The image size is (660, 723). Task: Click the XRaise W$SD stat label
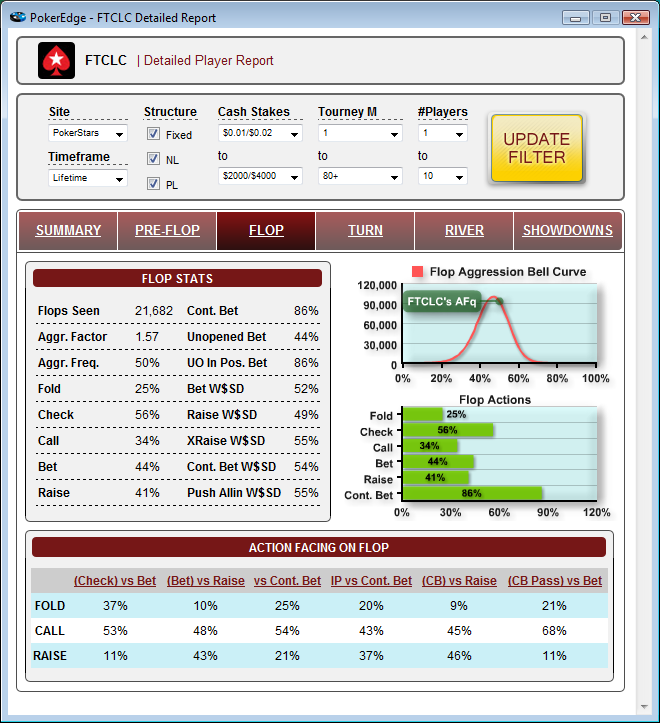tap(226, 441)
